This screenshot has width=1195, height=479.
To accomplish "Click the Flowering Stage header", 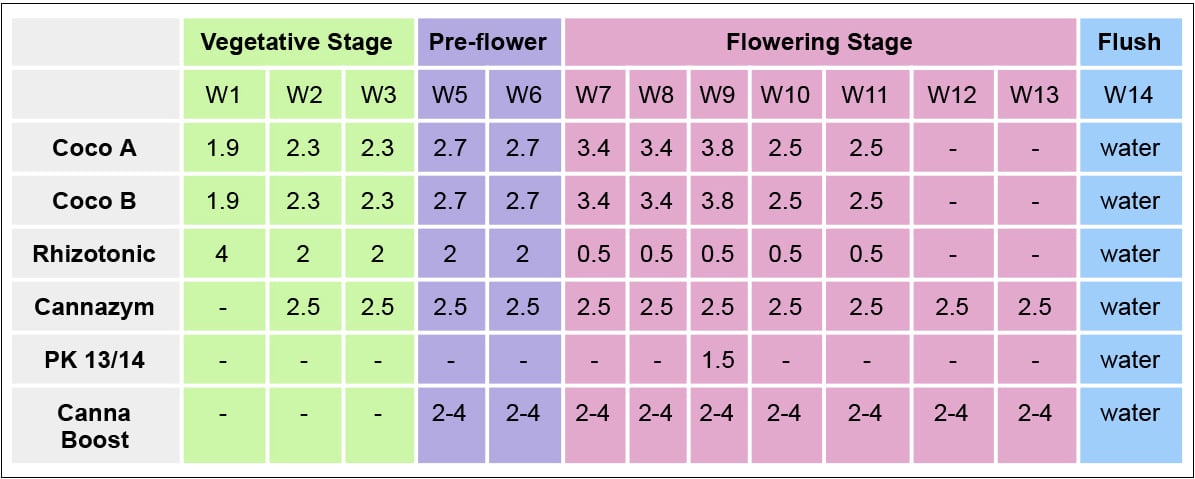I will pos(819,43).
